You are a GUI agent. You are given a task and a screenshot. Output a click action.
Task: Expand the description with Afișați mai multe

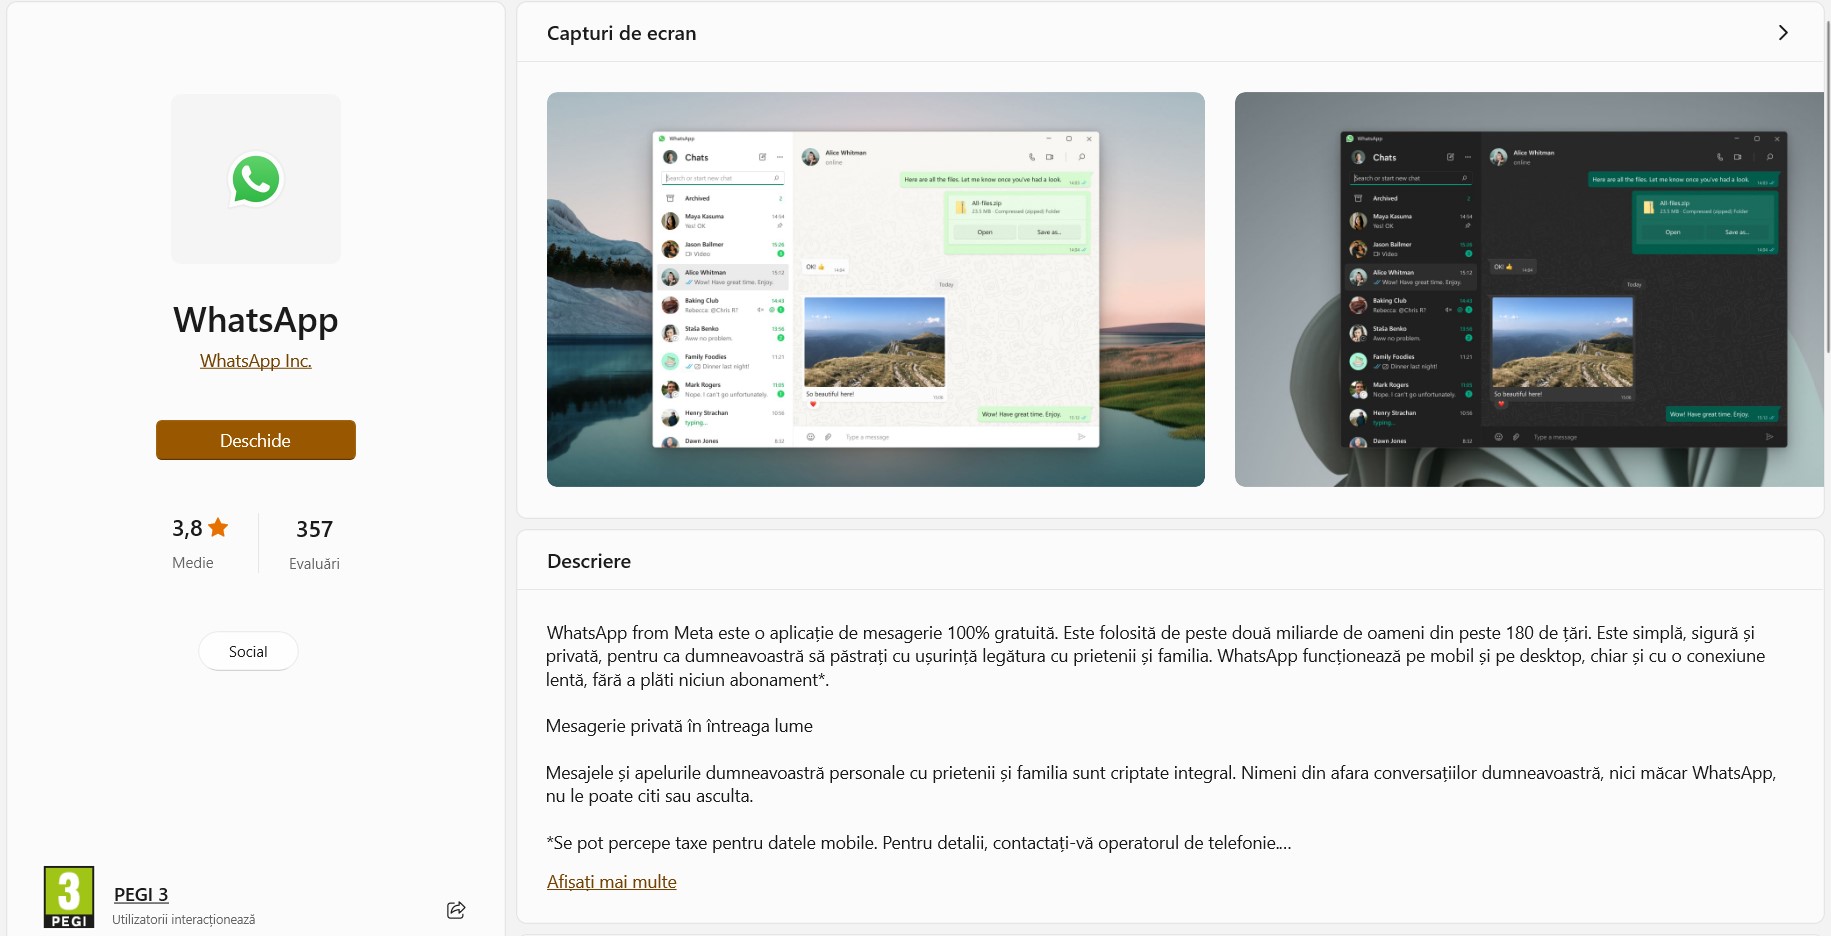click(x=611, y=881)
